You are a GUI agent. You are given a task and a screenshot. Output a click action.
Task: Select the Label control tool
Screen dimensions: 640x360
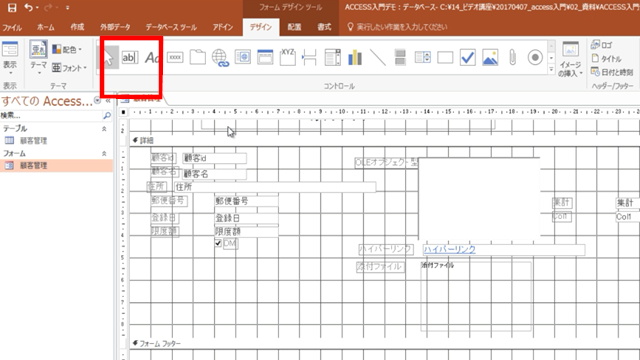tap(152, 58)
